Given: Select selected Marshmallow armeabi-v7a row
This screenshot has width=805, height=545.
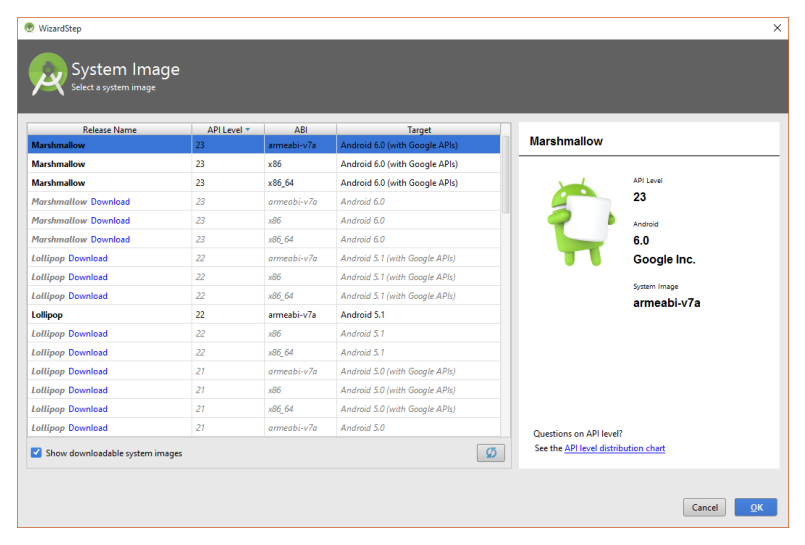Looking at the screenshot, I should 264,145.
